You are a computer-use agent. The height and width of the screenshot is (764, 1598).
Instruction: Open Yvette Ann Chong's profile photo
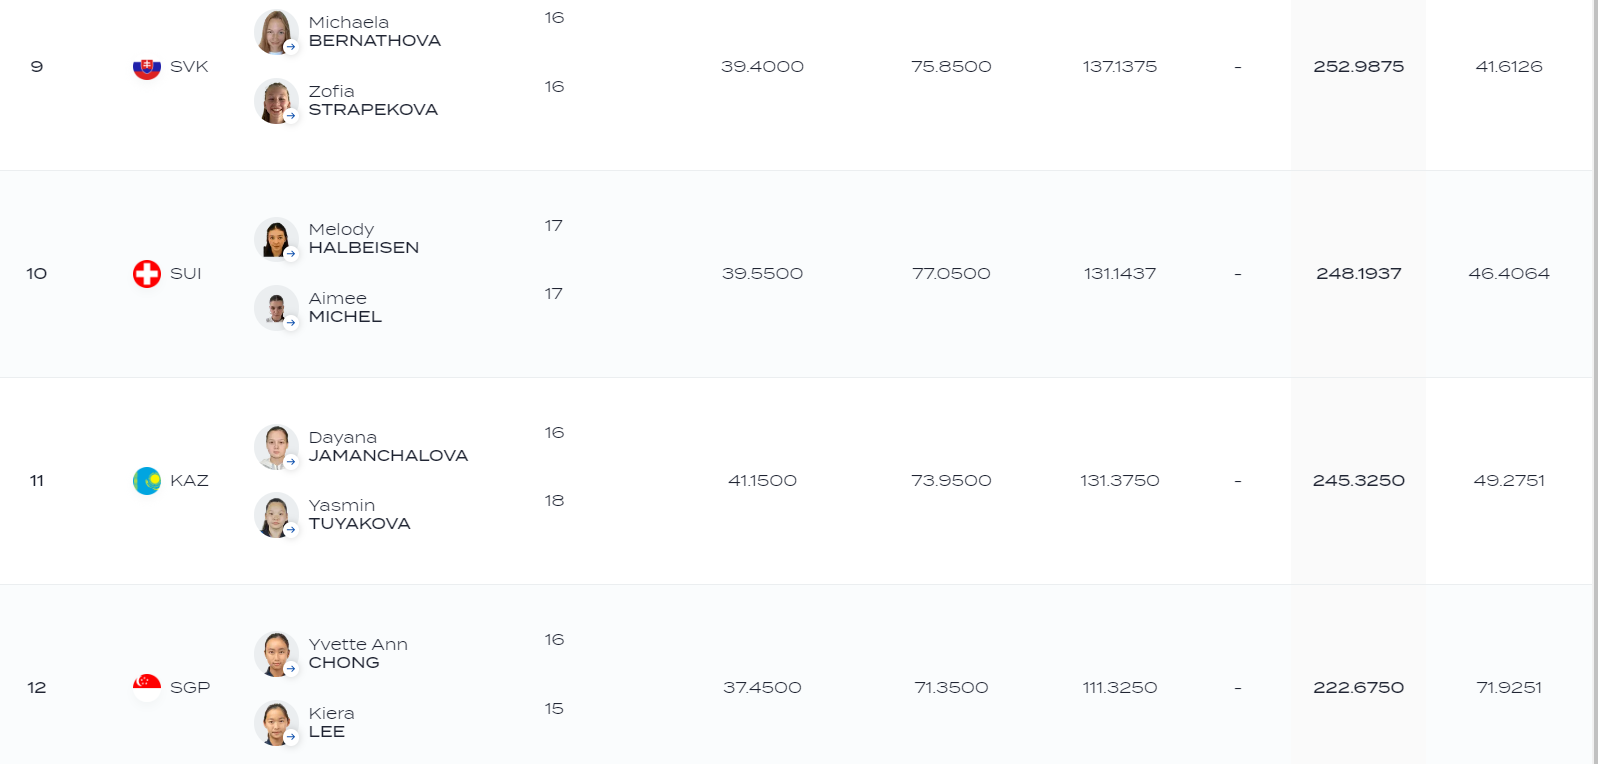click(x=276, y=653)
